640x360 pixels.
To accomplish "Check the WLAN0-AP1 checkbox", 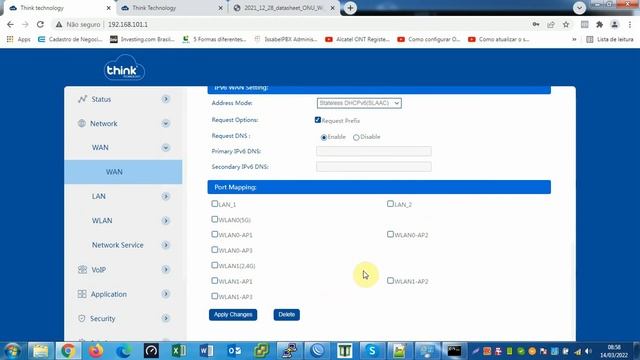I will (215, 234).
